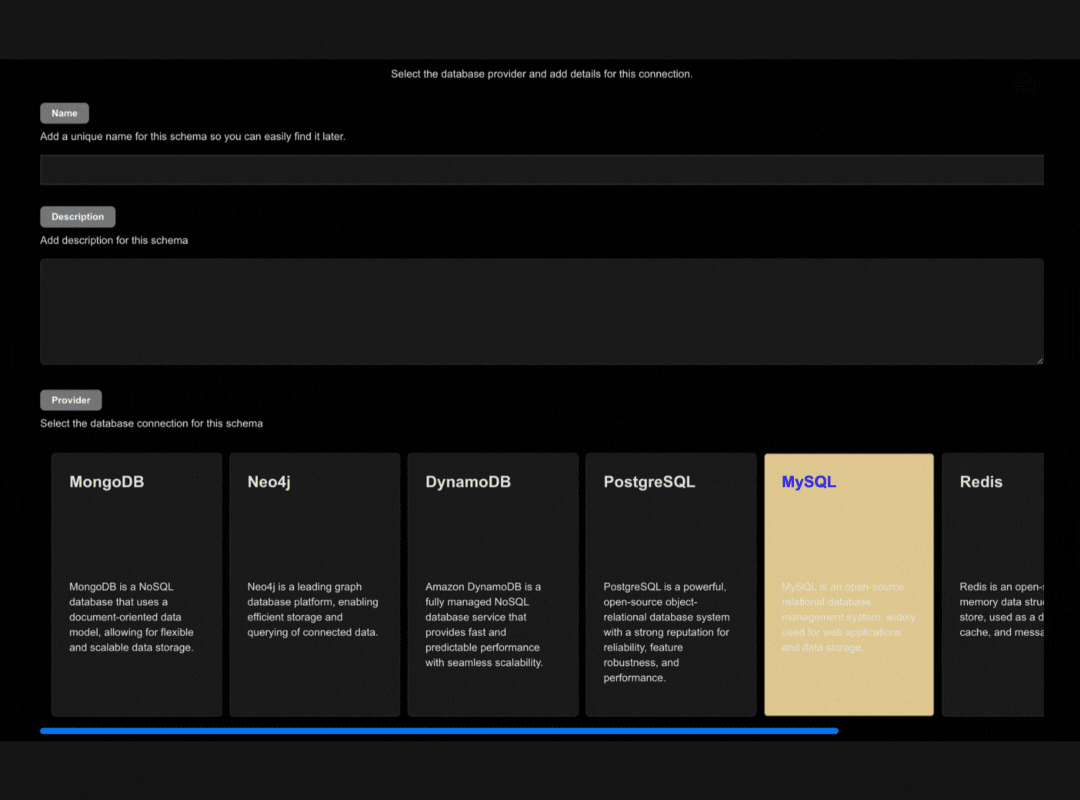Image resolution: width=1080 pixels, height=800 pixels.
Task: Click the MySQL card title text
Action: [x=808, y=482]
